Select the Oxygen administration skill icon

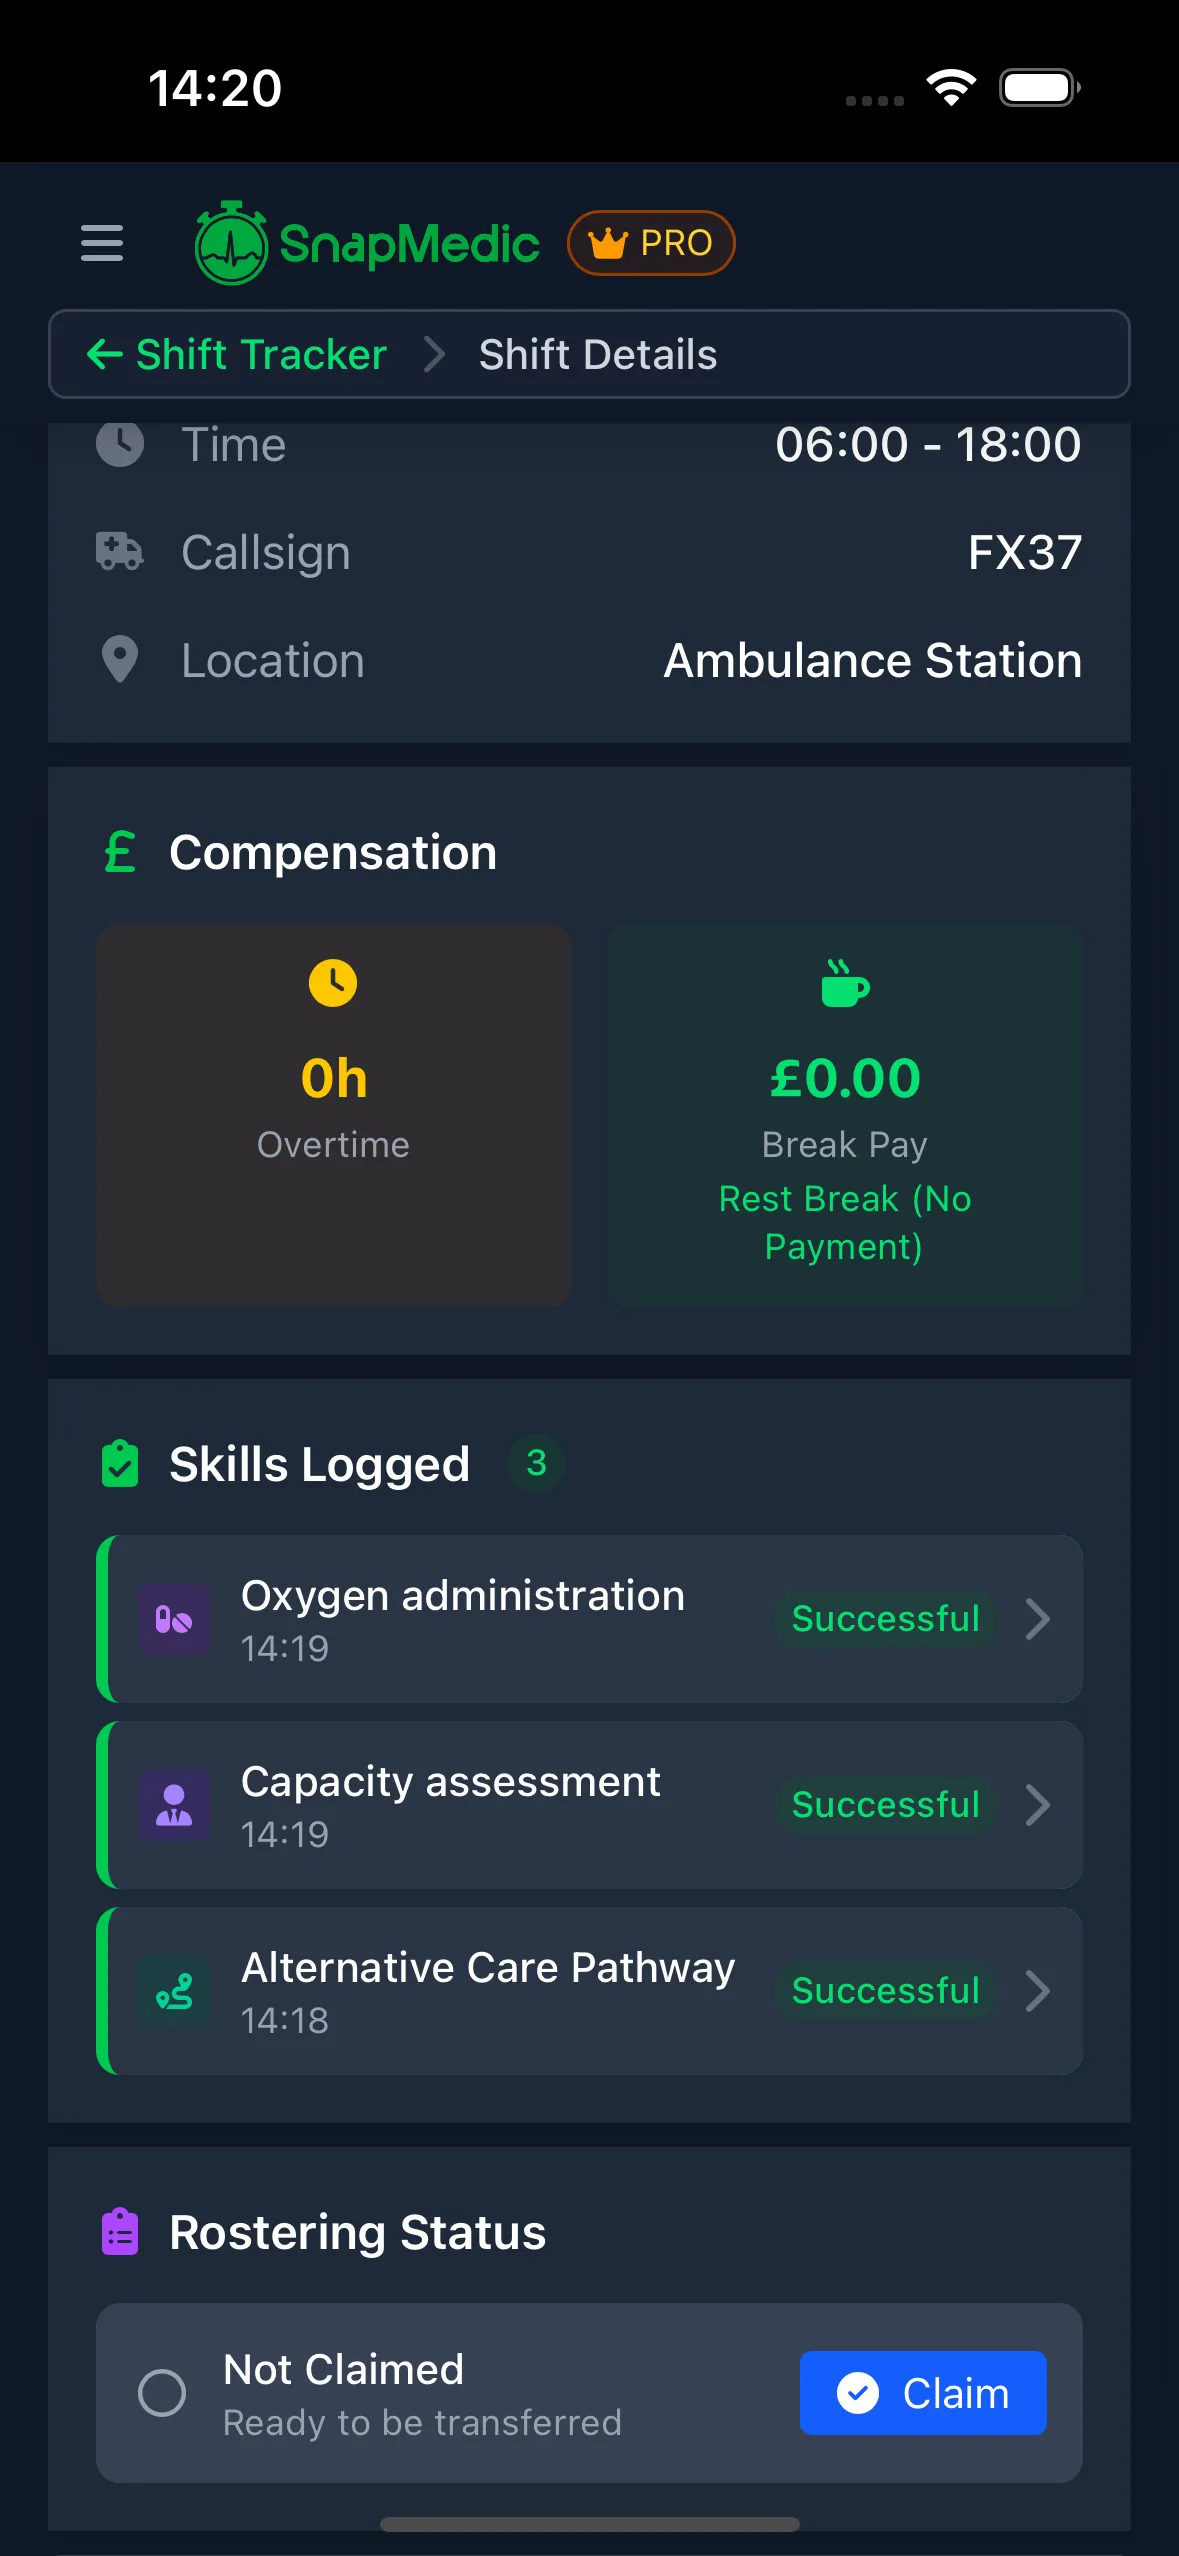click(x=174, y=1618)
